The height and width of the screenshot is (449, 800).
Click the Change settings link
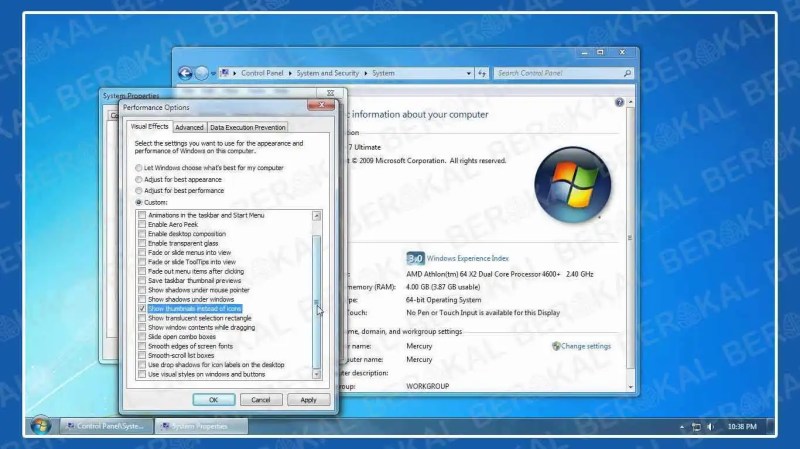click(586, 346)
